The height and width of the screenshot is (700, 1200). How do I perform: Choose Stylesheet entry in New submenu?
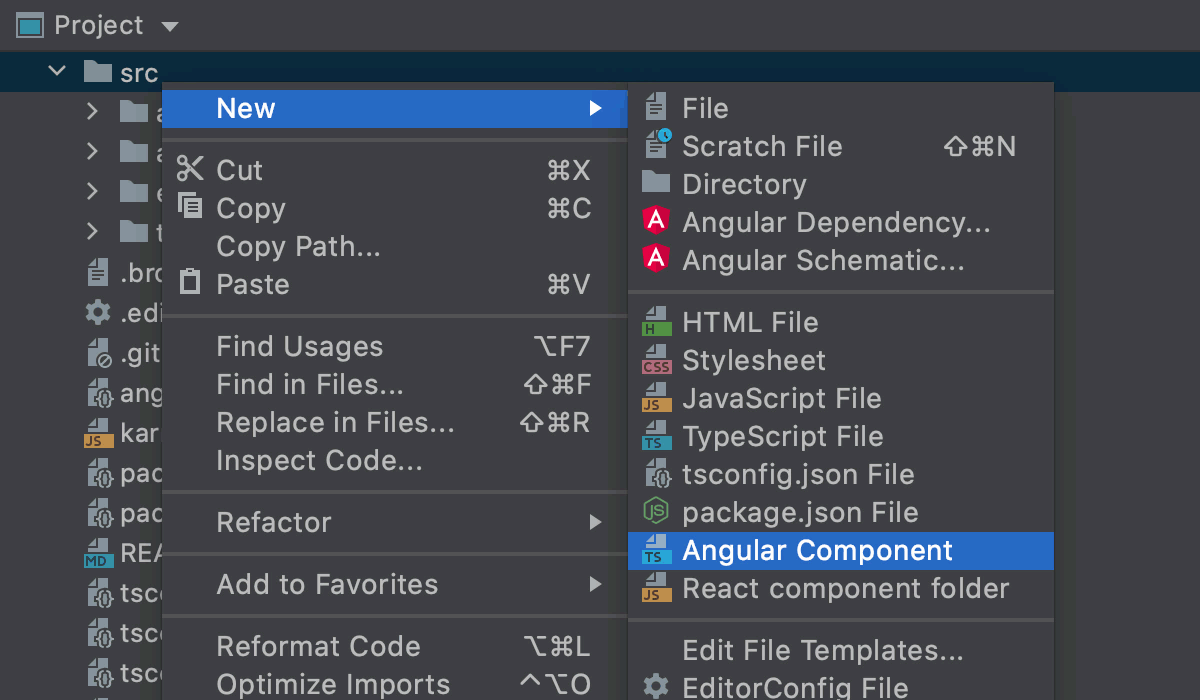[841, 360]
